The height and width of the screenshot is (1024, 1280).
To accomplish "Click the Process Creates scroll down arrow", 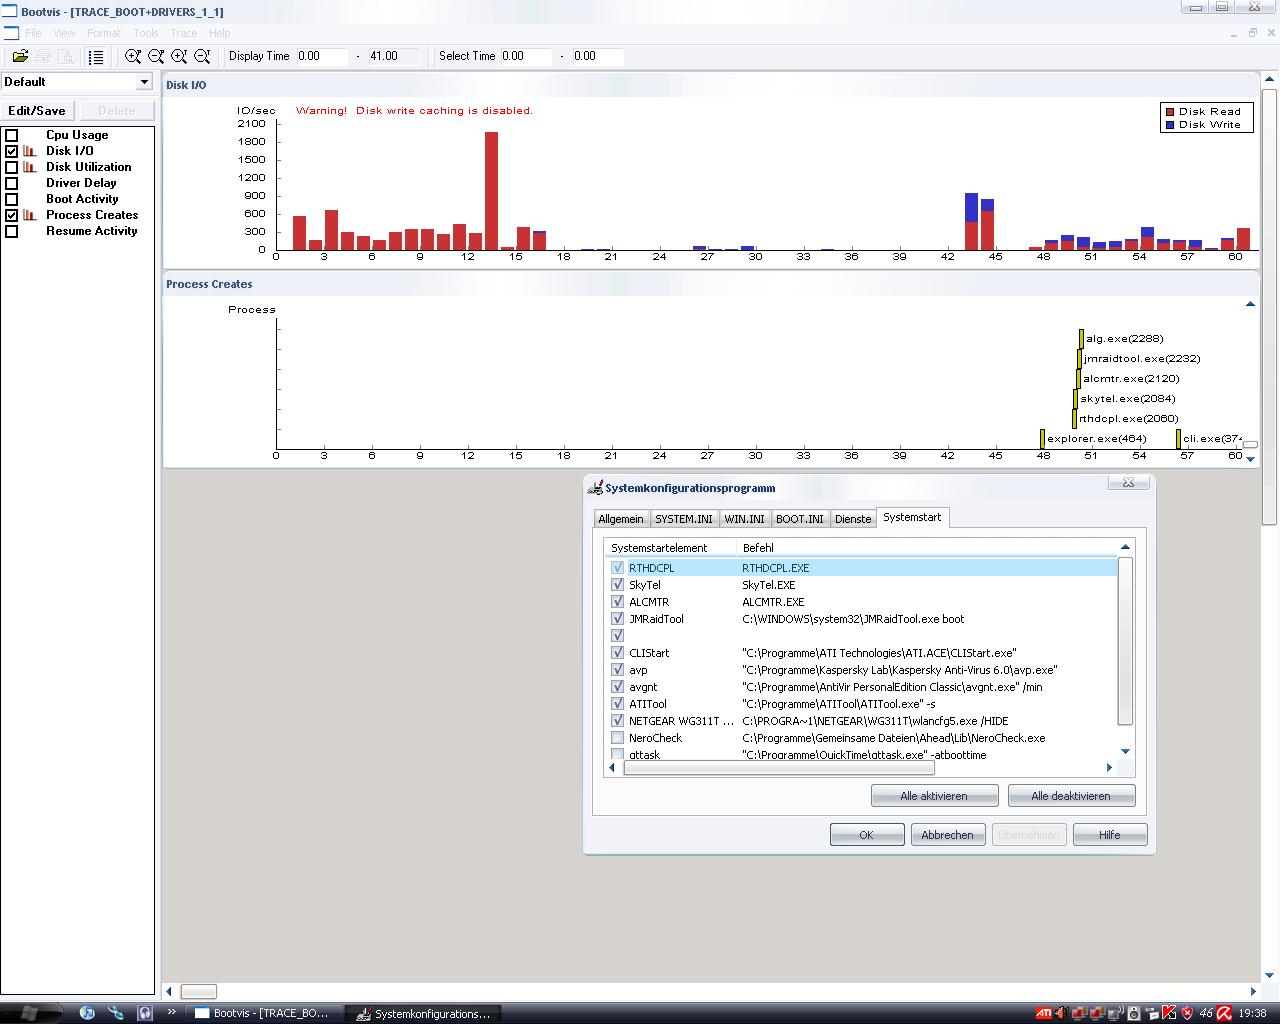I will point(1250,458).
